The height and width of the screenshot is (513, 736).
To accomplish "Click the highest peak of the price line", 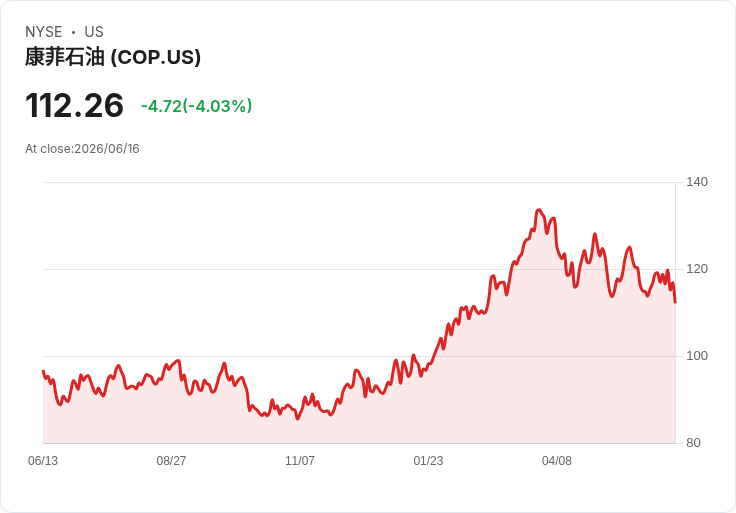I will click(539, 210).
